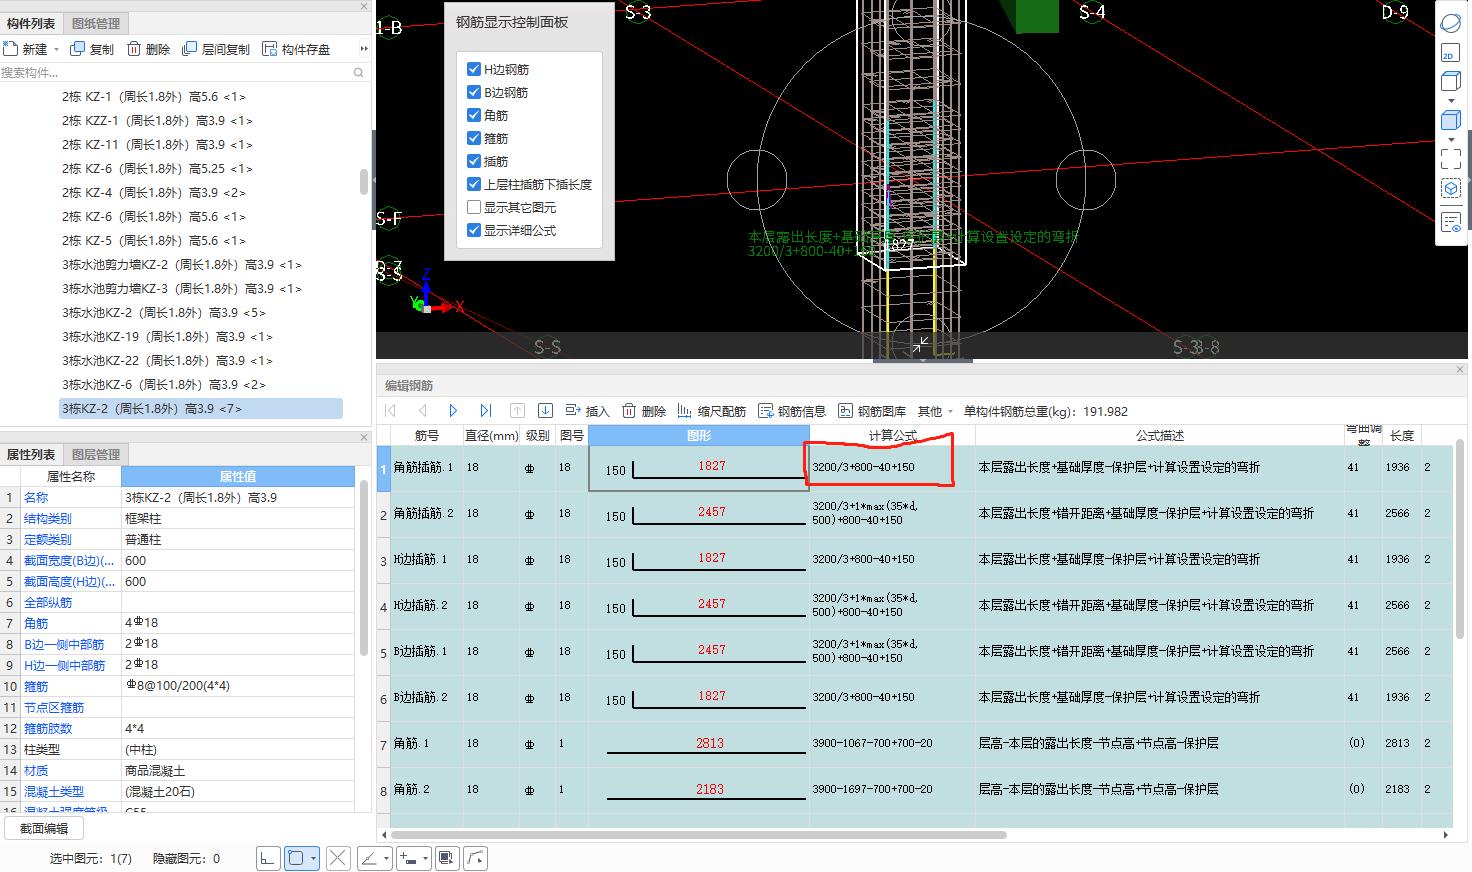Viewport: 1472px width, 872px height.
Task: Click 缩尺配筋 toolbar button
Action: [x=712, y=411]
